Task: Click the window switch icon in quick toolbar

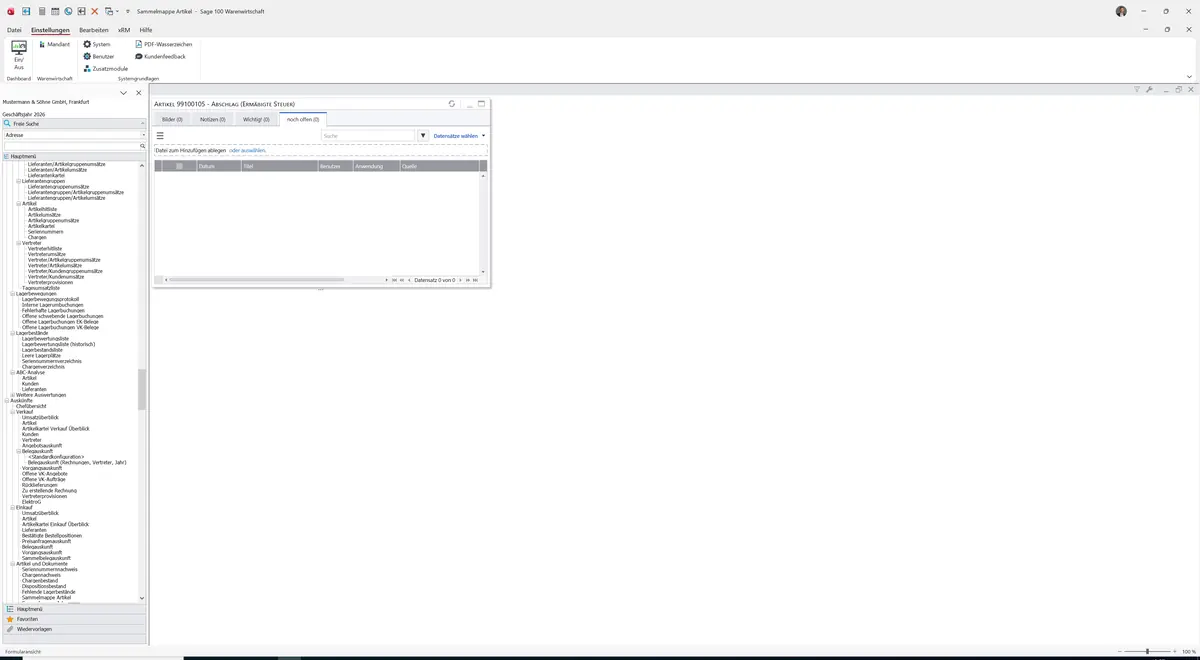Action: (109, 11)
